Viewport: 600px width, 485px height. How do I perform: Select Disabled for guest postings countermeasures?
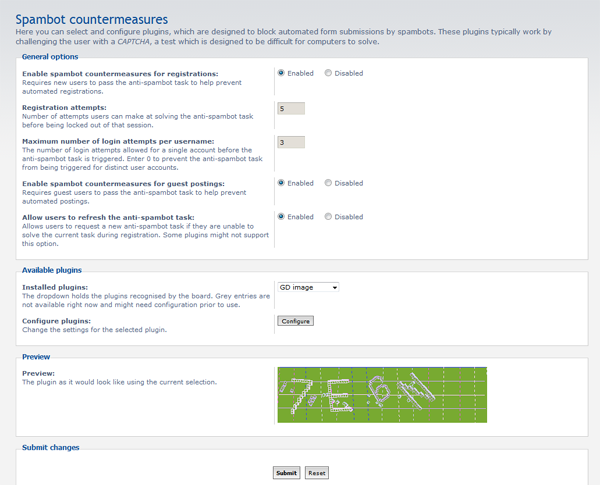tap(328, 183)
